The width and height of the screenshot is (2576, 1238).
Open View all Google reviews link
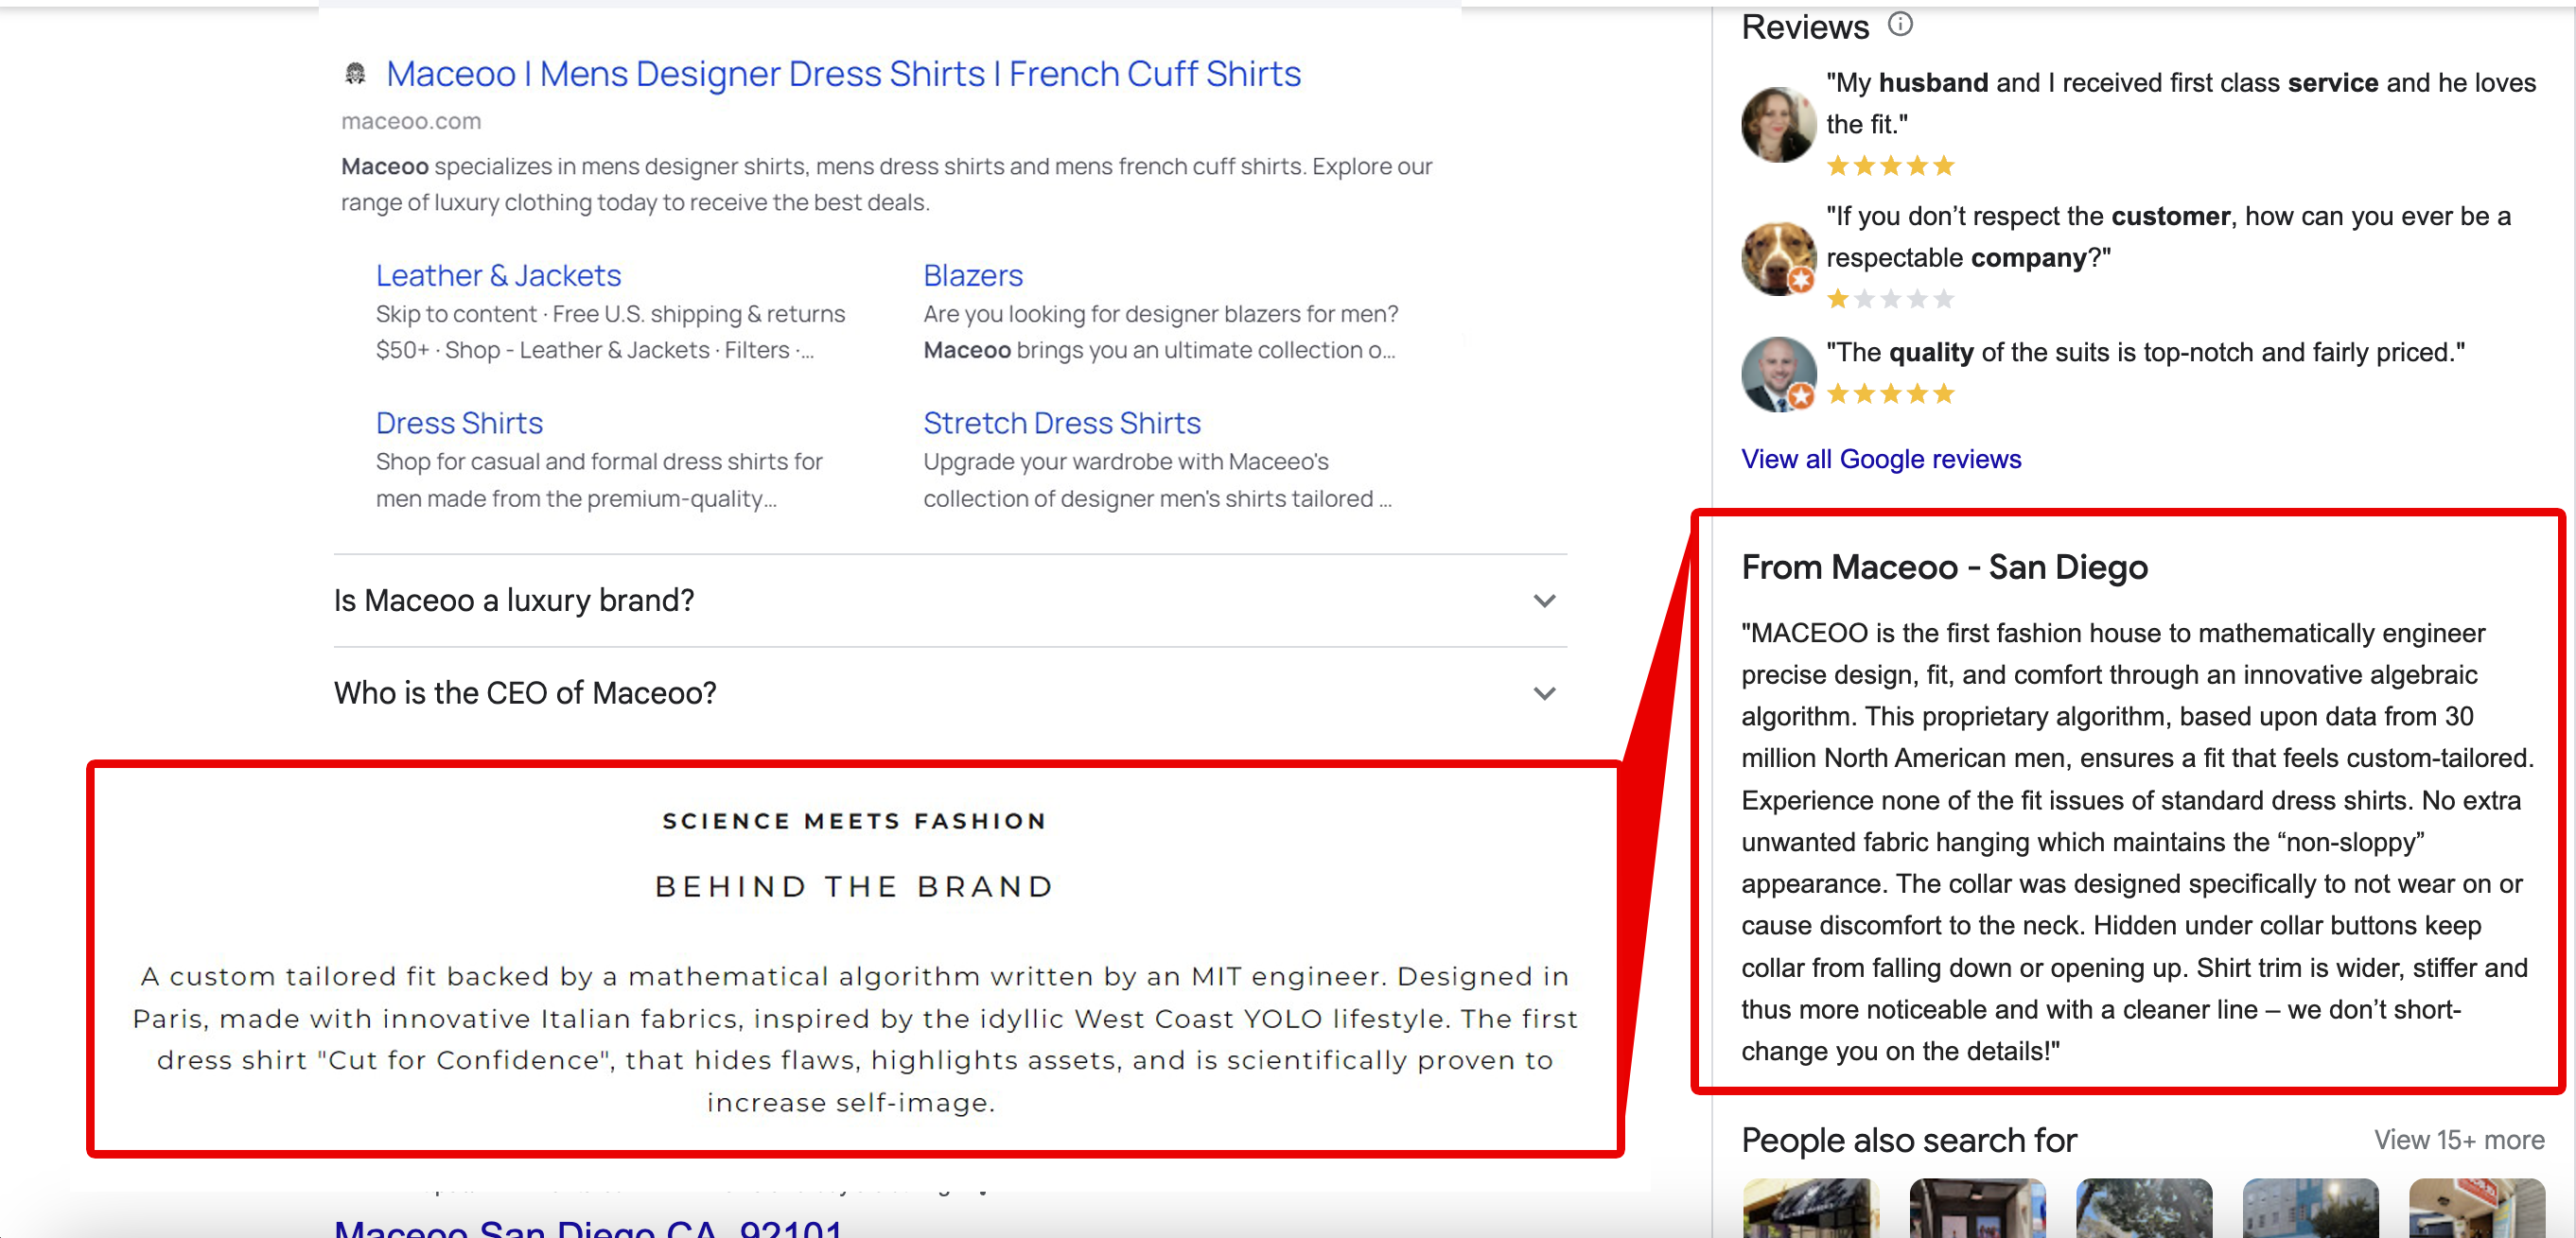click(1881, 459)
